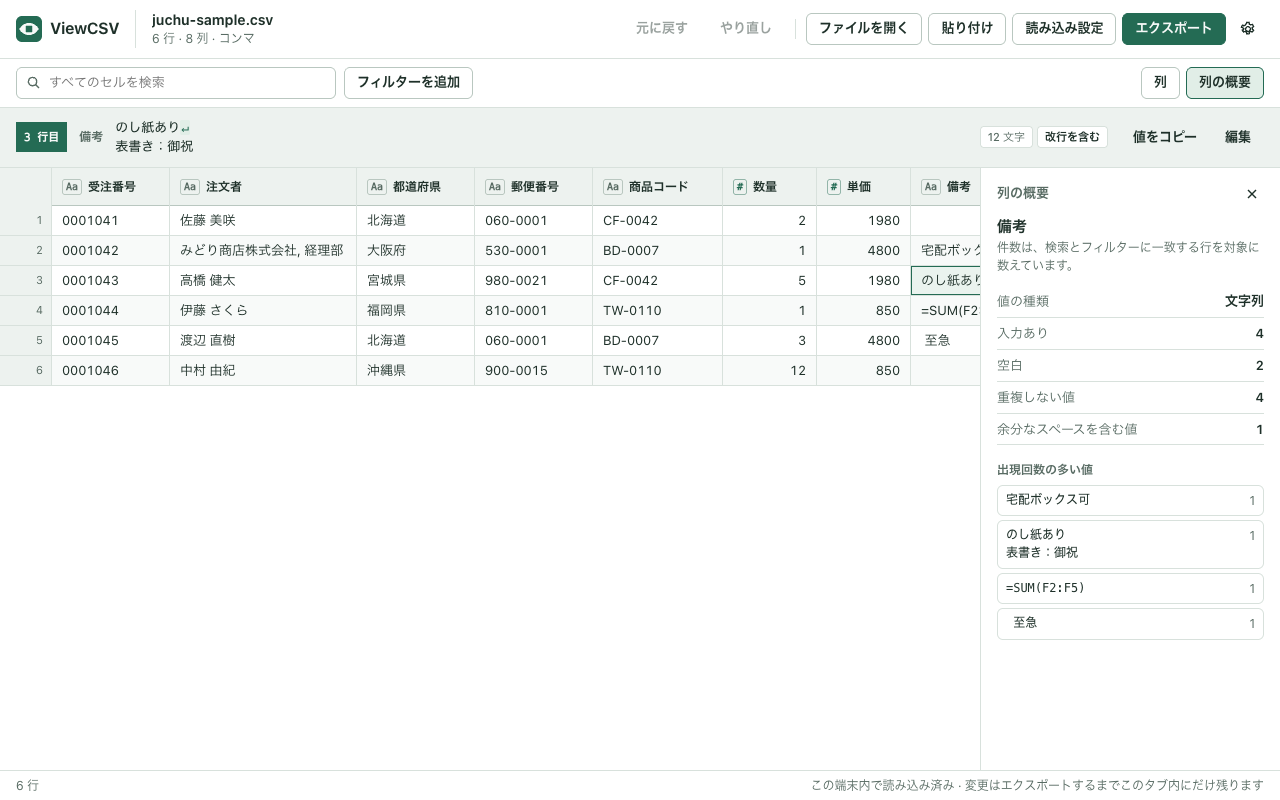This screenshot has width=1280, height=800.
Task: Click 宅配ボックス可 in the frequent values list
Action: click(x=1130, y=500)
